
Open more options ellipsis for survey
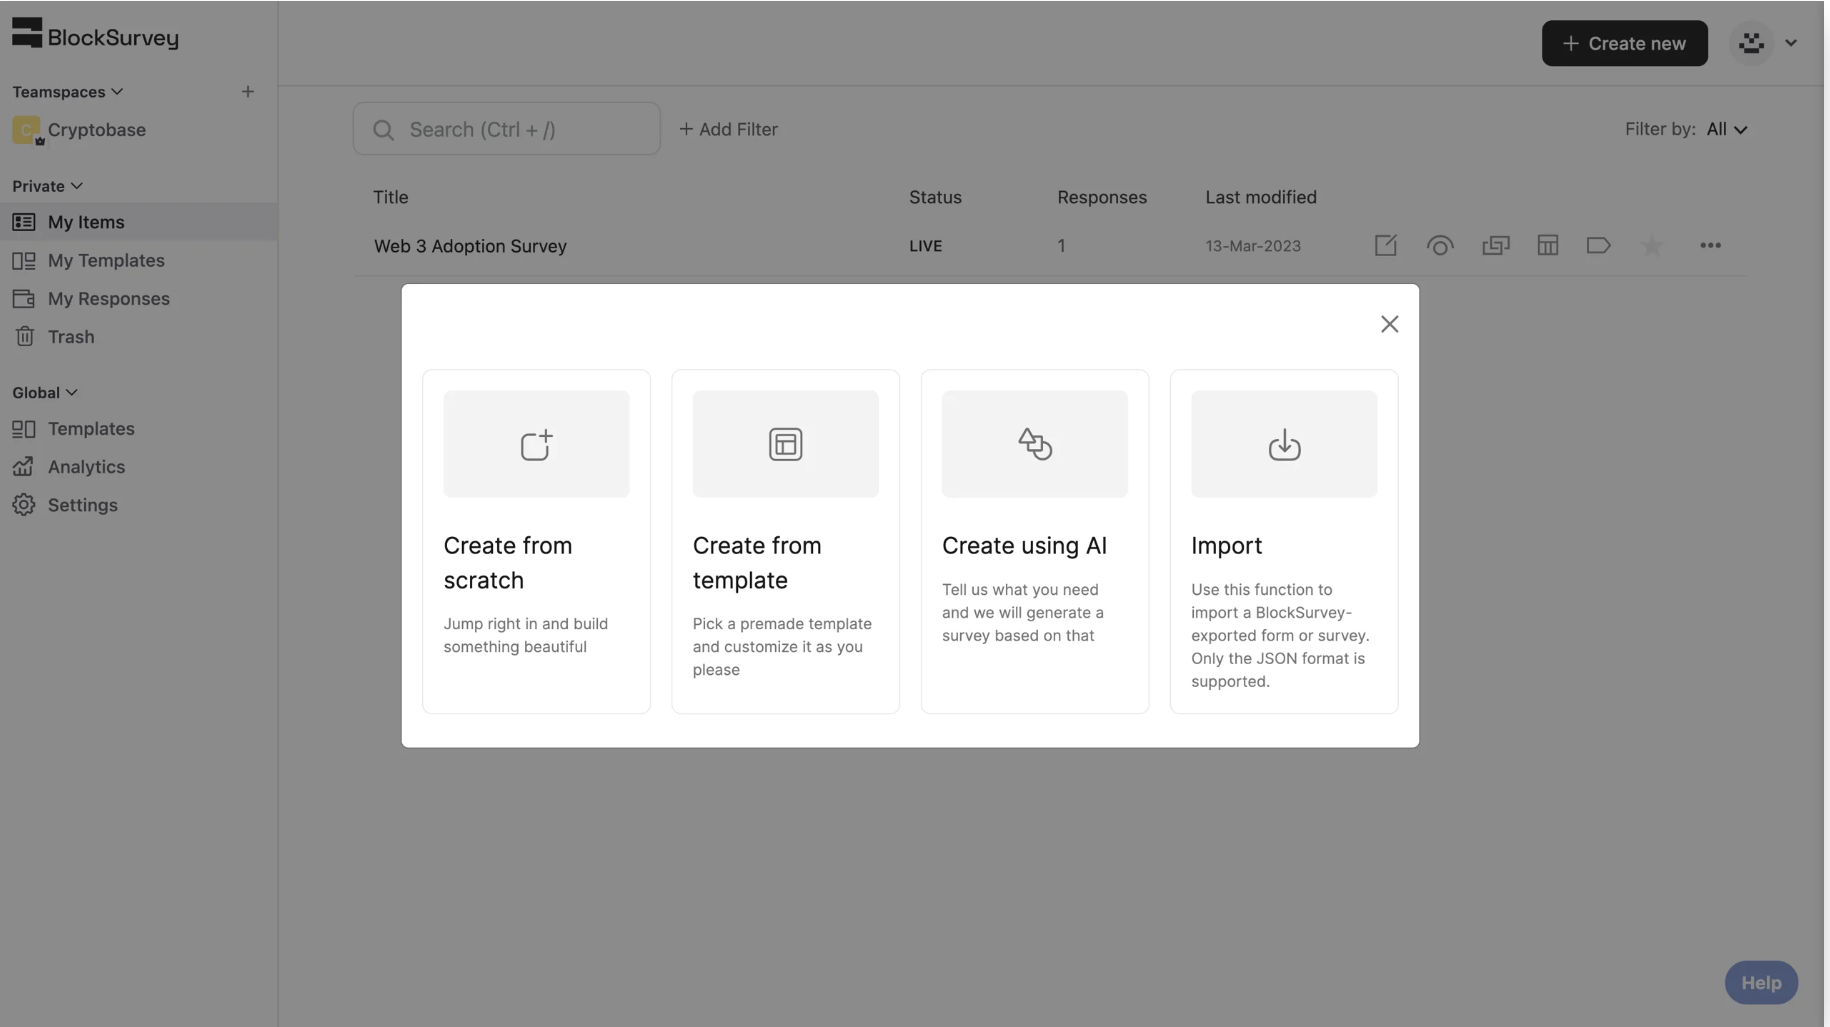(x=1710, y=245)
